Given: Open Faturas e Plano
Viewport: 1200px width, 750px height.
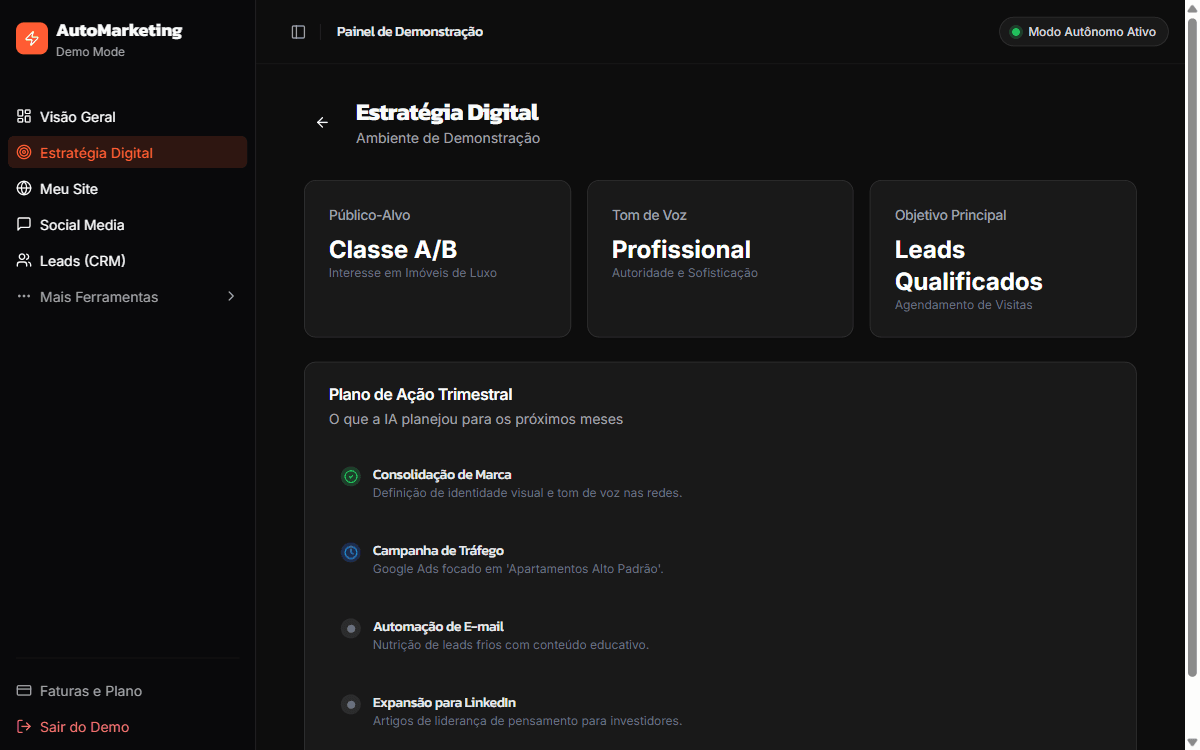Looking at the screenshot, I should pos(90,690).
